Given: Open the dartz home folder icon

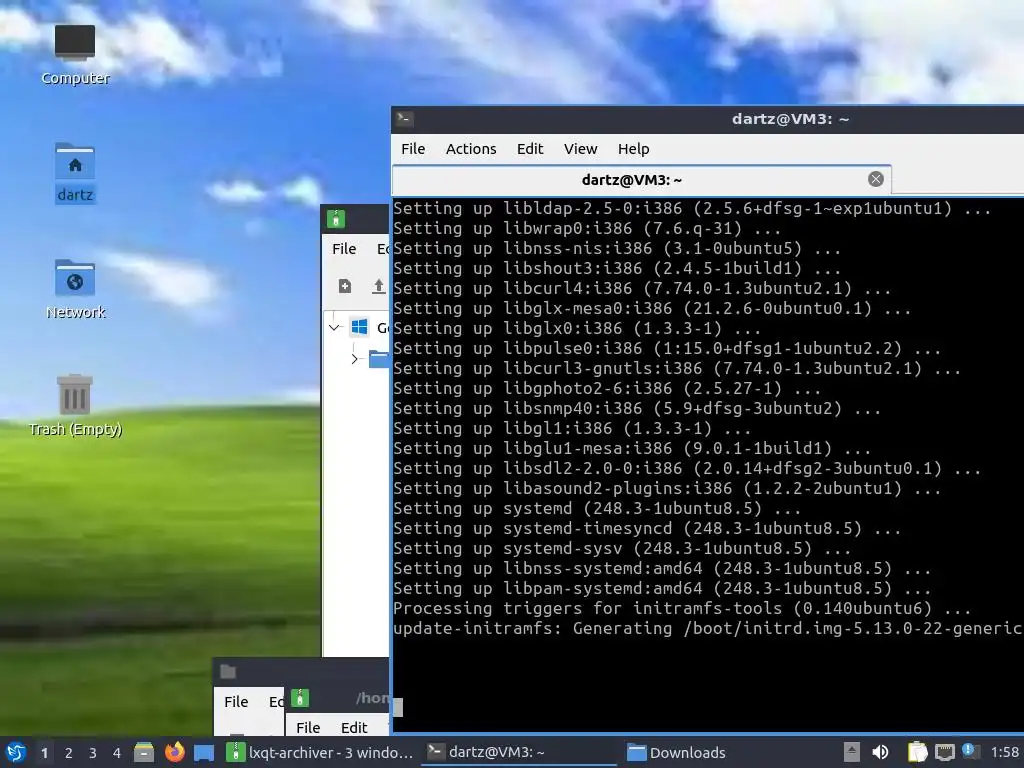Looking at the screenshot, I should click(74, 172).
